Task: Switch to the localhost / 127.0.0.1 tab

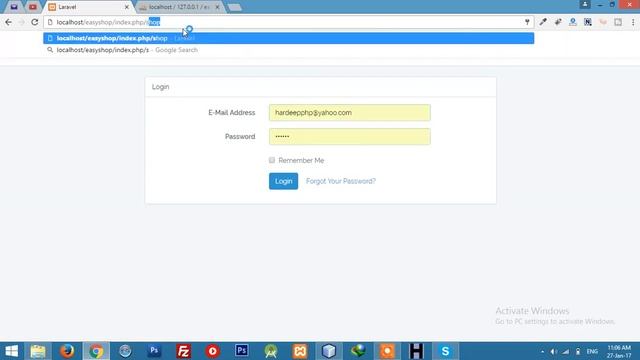Action: [x=178, y=7]
